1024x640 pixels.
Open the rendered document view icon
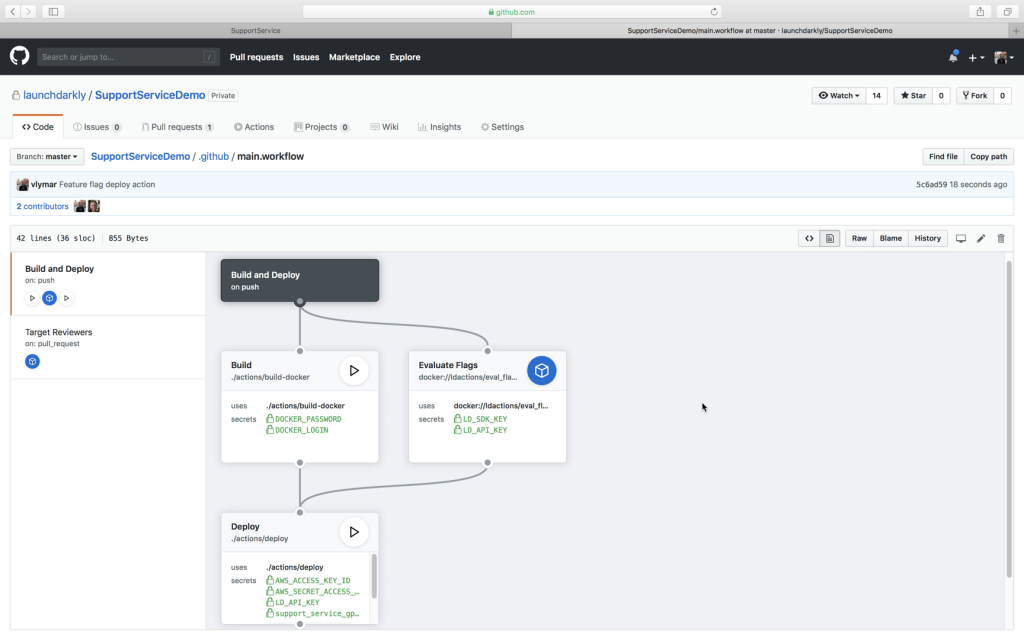(829, 238)
